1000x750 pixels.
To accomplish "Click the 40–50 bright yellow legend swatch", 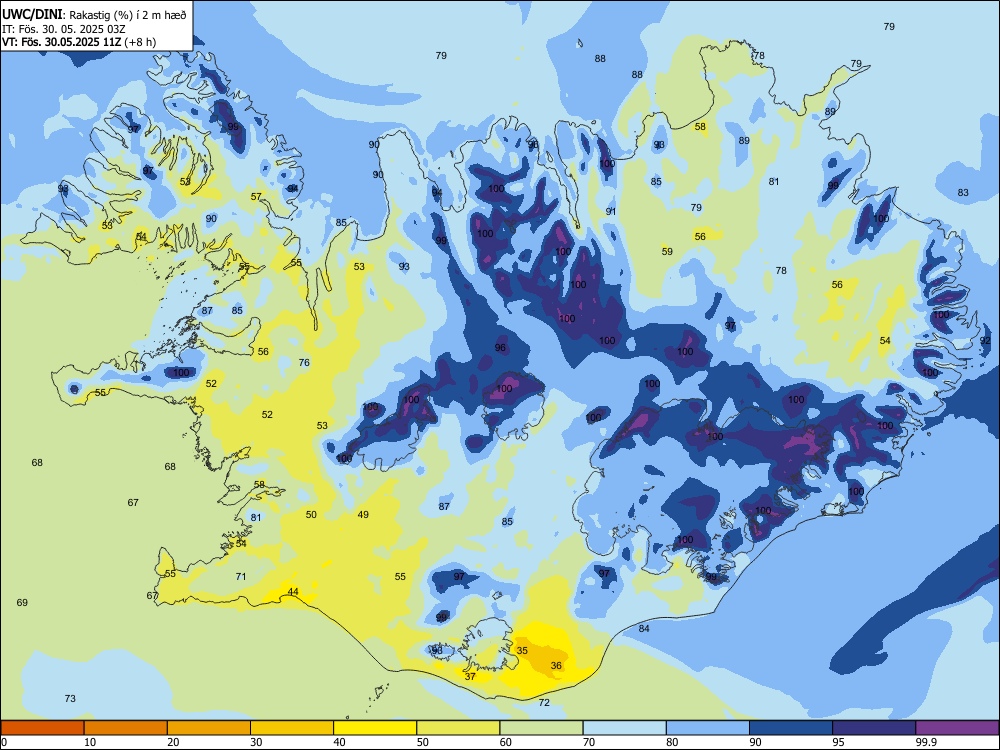I will [375, 728].
